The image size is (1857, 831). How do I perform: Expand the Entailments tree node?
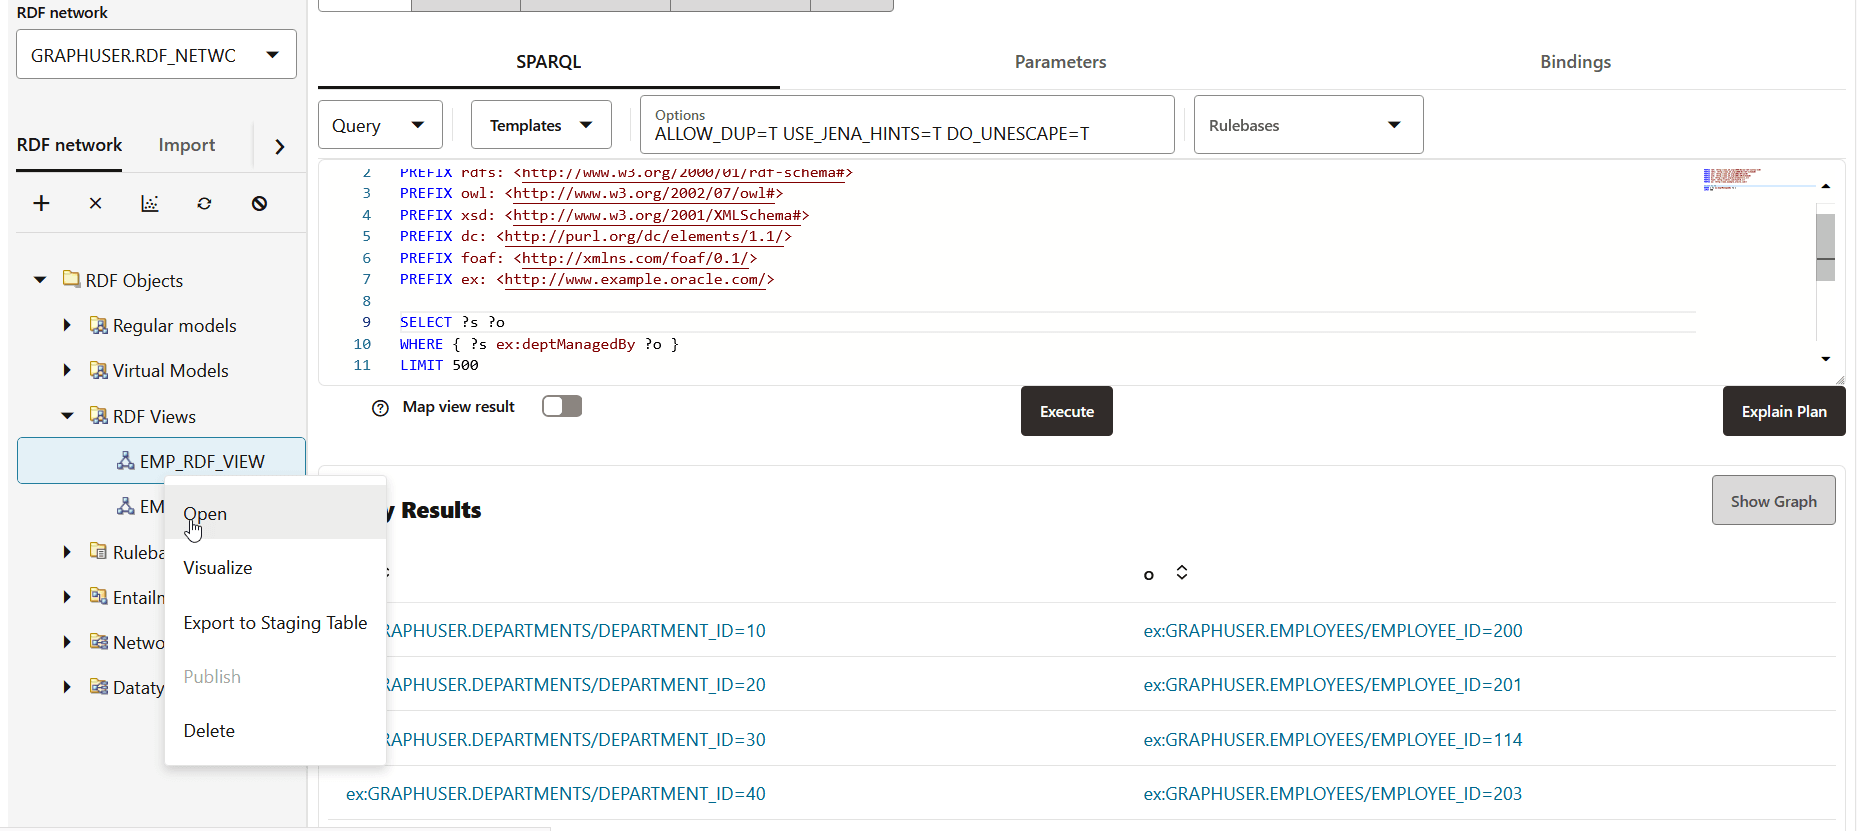pyautogui.click(x=67, y=597)
